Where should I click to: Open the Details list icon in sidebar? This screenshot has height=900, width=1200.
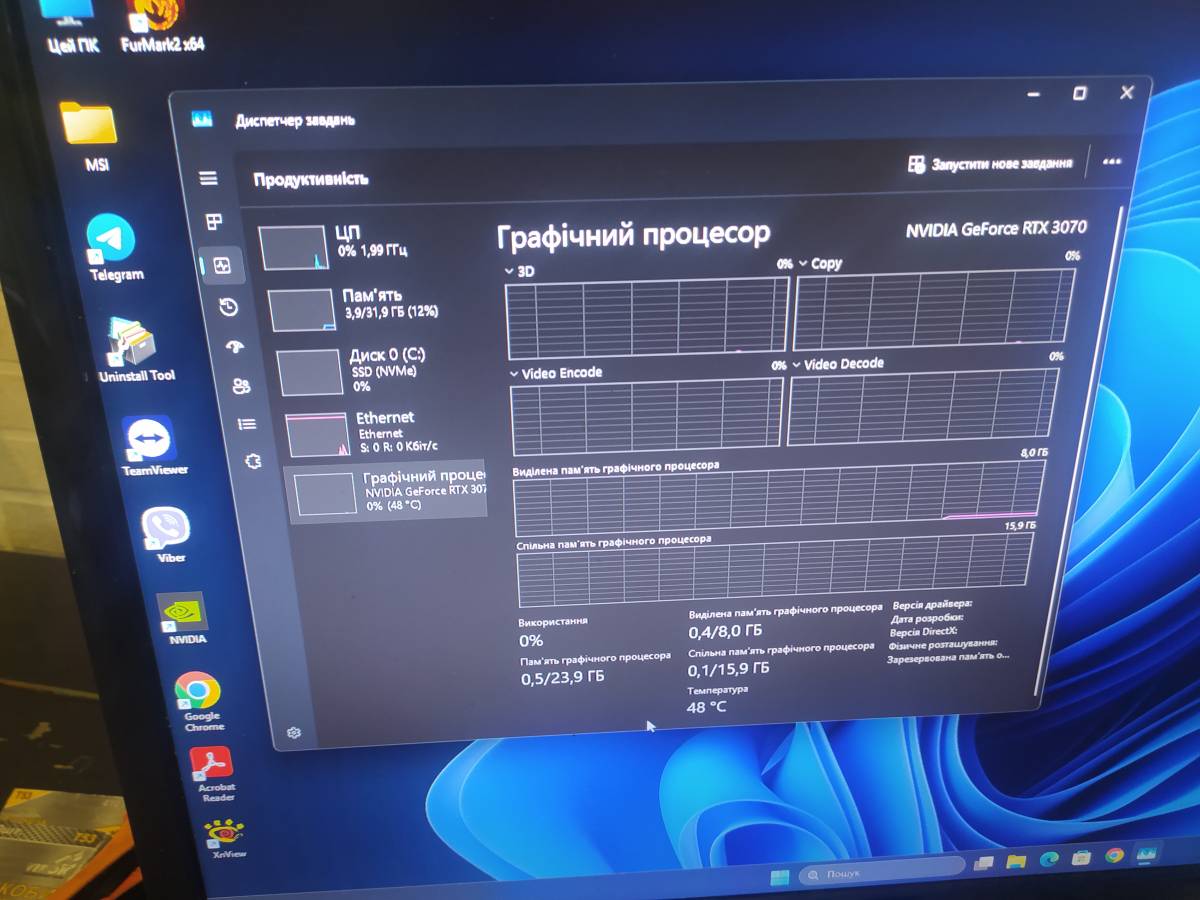coord(246,424)
